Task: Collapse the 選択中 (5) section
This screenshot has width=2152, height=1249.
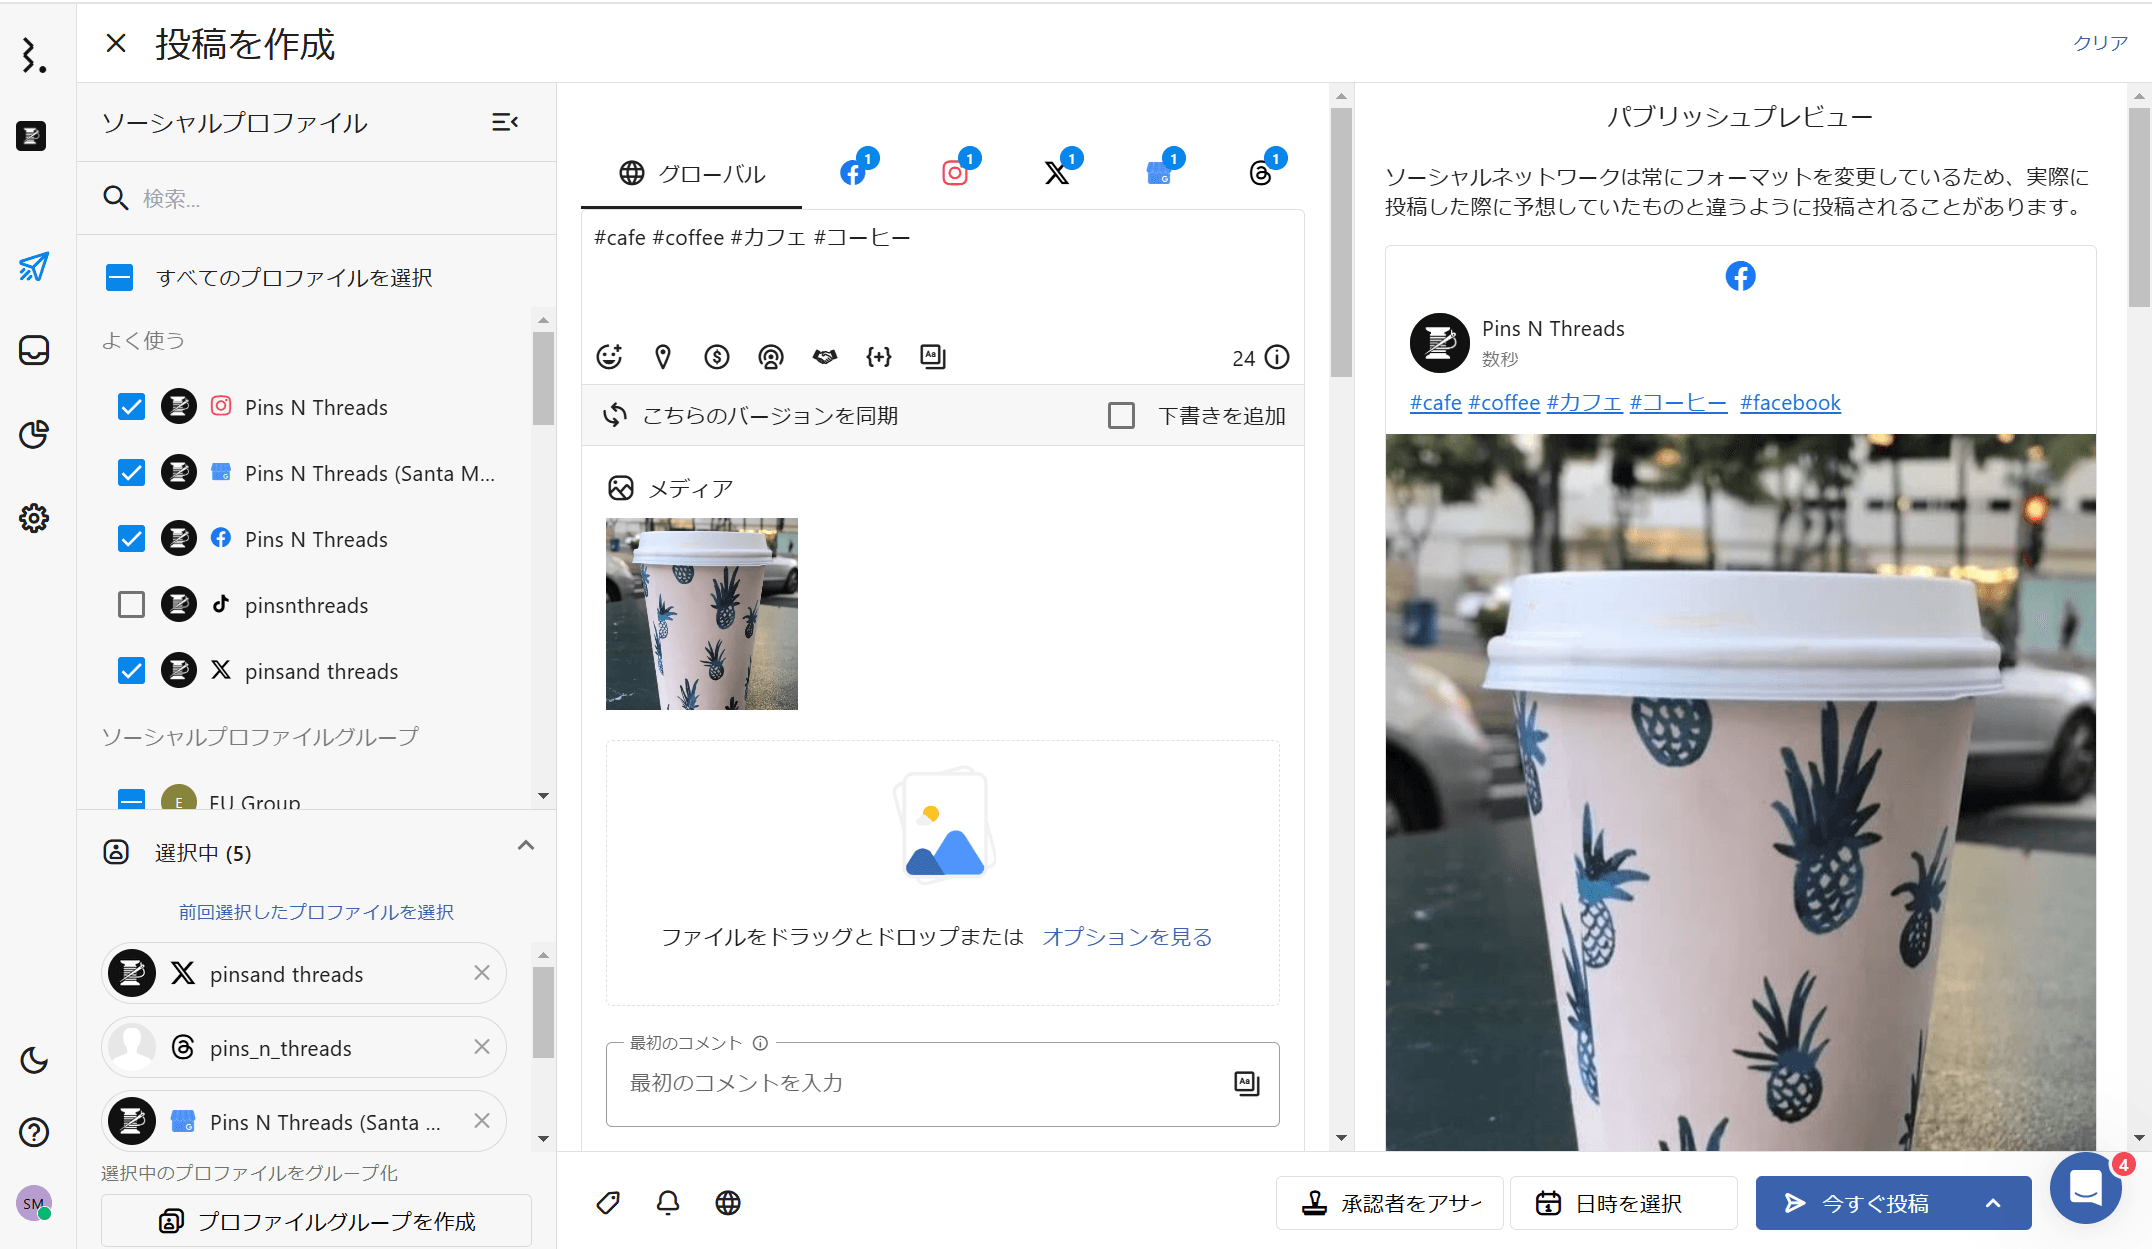Action: click(525, 846)
